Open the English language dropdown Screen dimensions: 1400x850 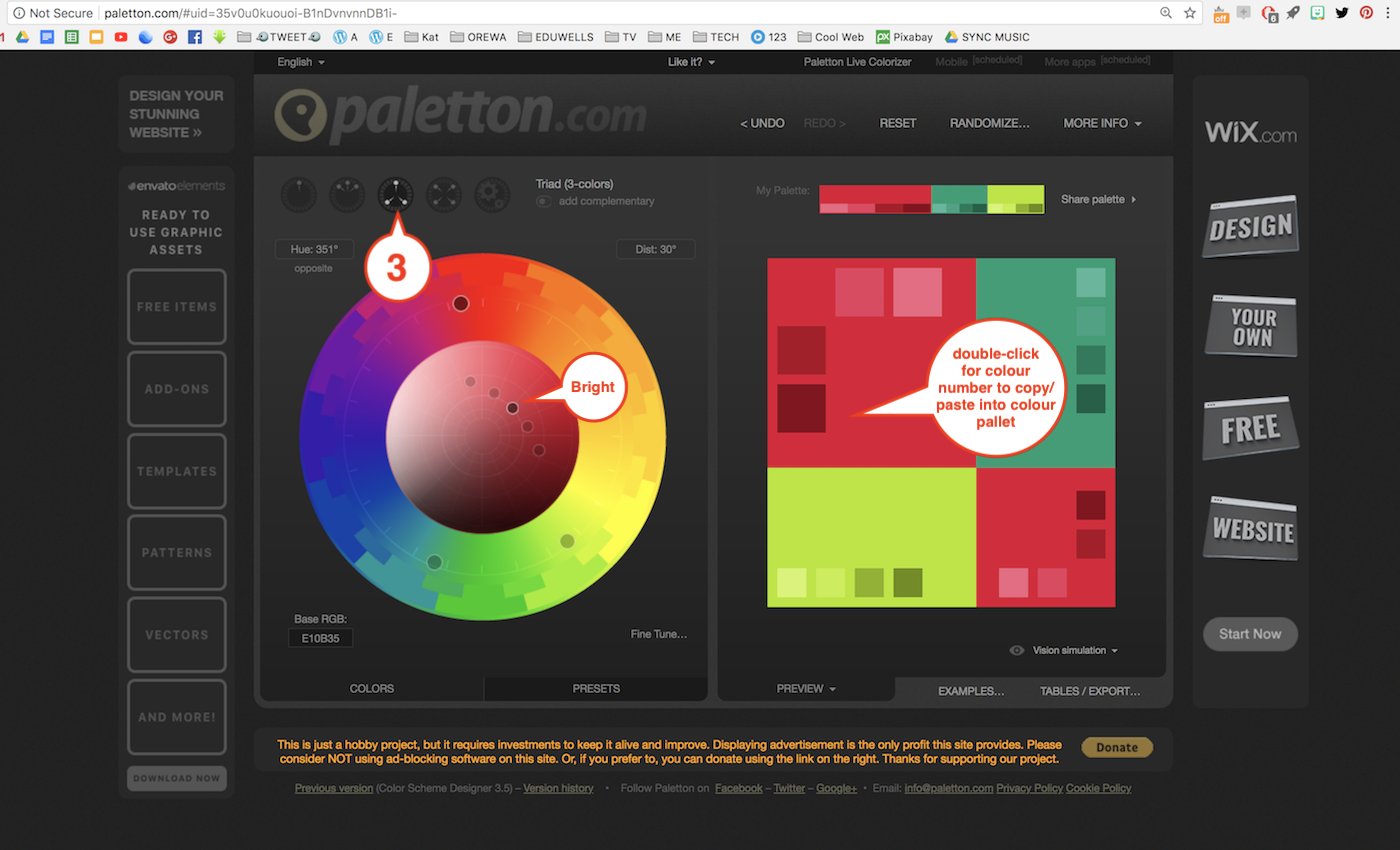[301, 62]
